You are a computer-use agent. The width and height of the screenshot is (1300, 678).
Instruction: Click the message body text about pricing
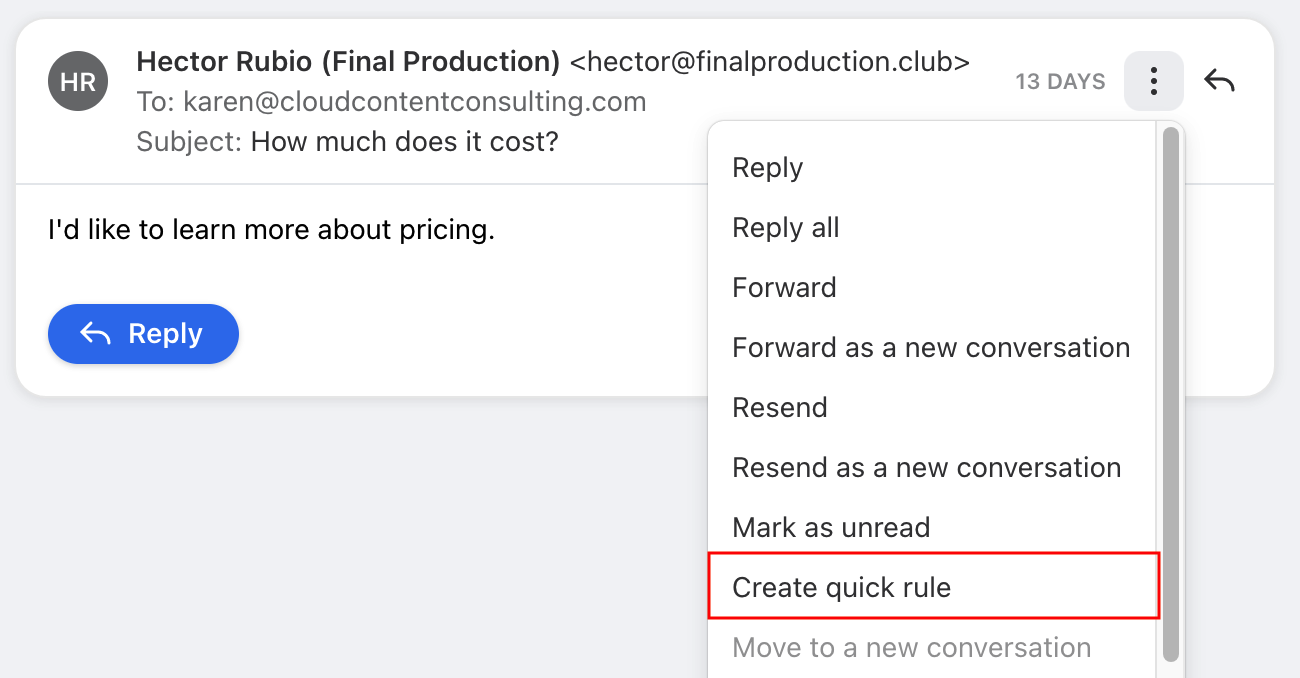[271, 231]
